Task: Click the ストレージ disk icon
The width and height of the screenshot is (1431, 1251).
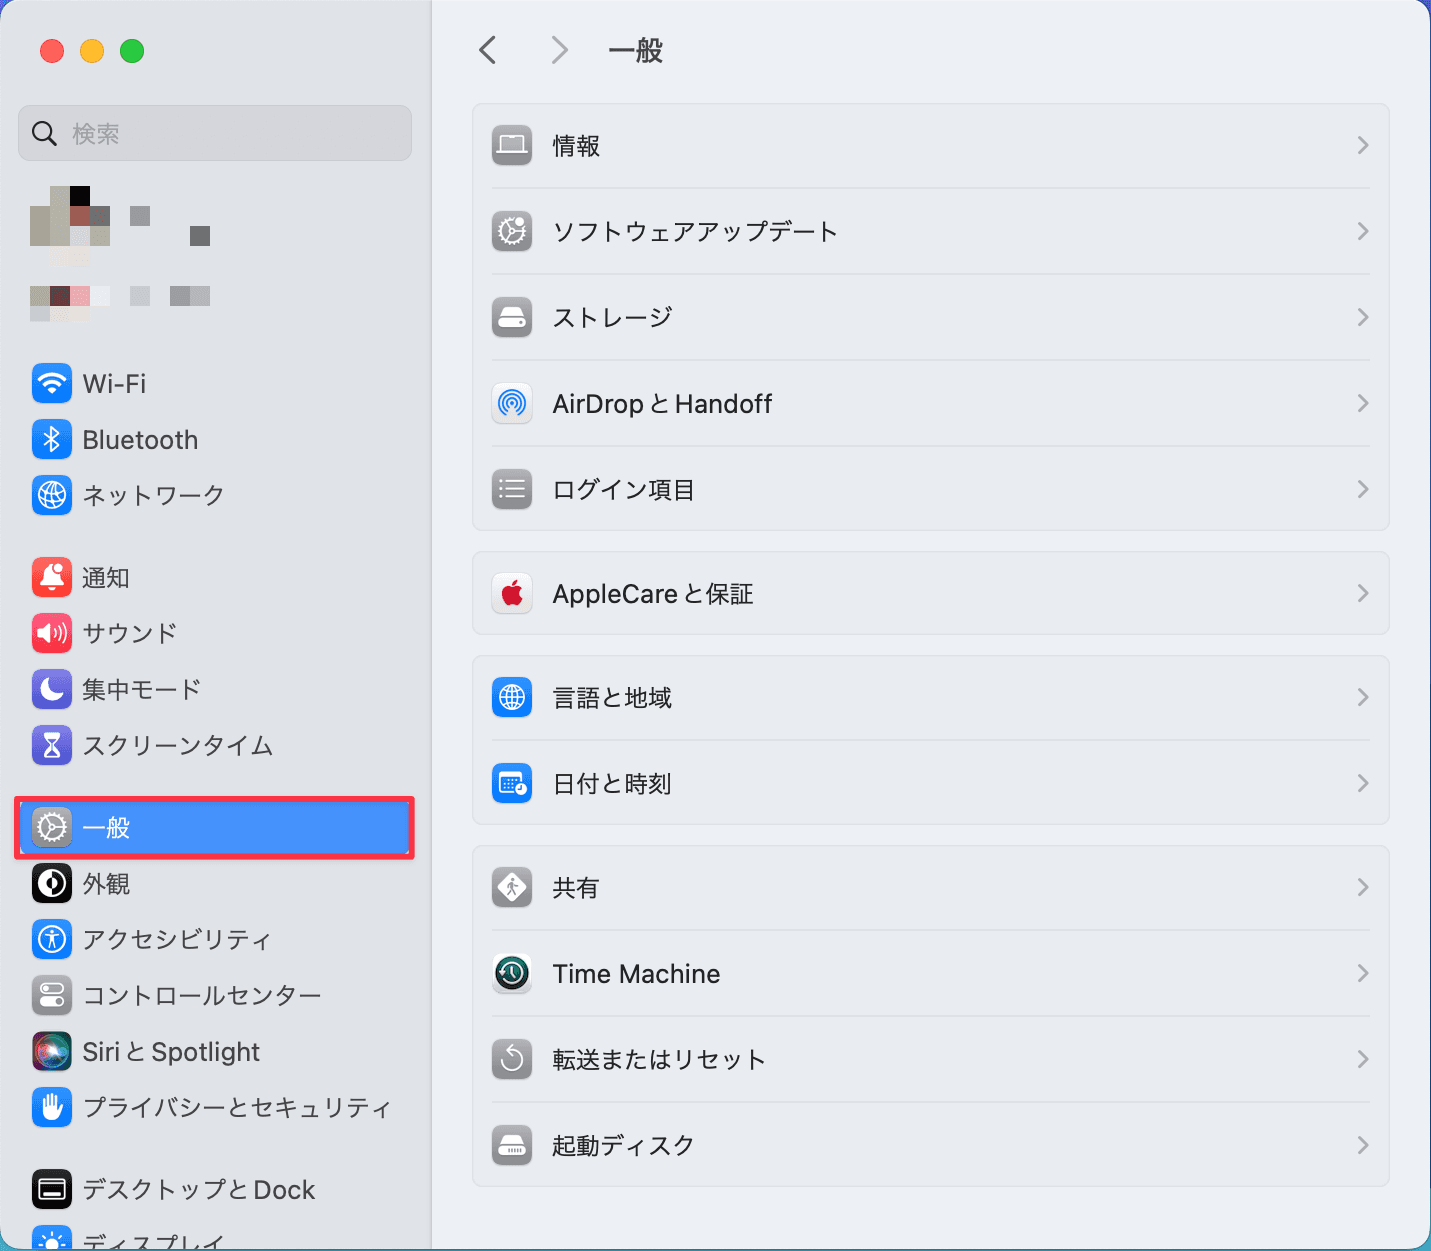Action: 512,317
